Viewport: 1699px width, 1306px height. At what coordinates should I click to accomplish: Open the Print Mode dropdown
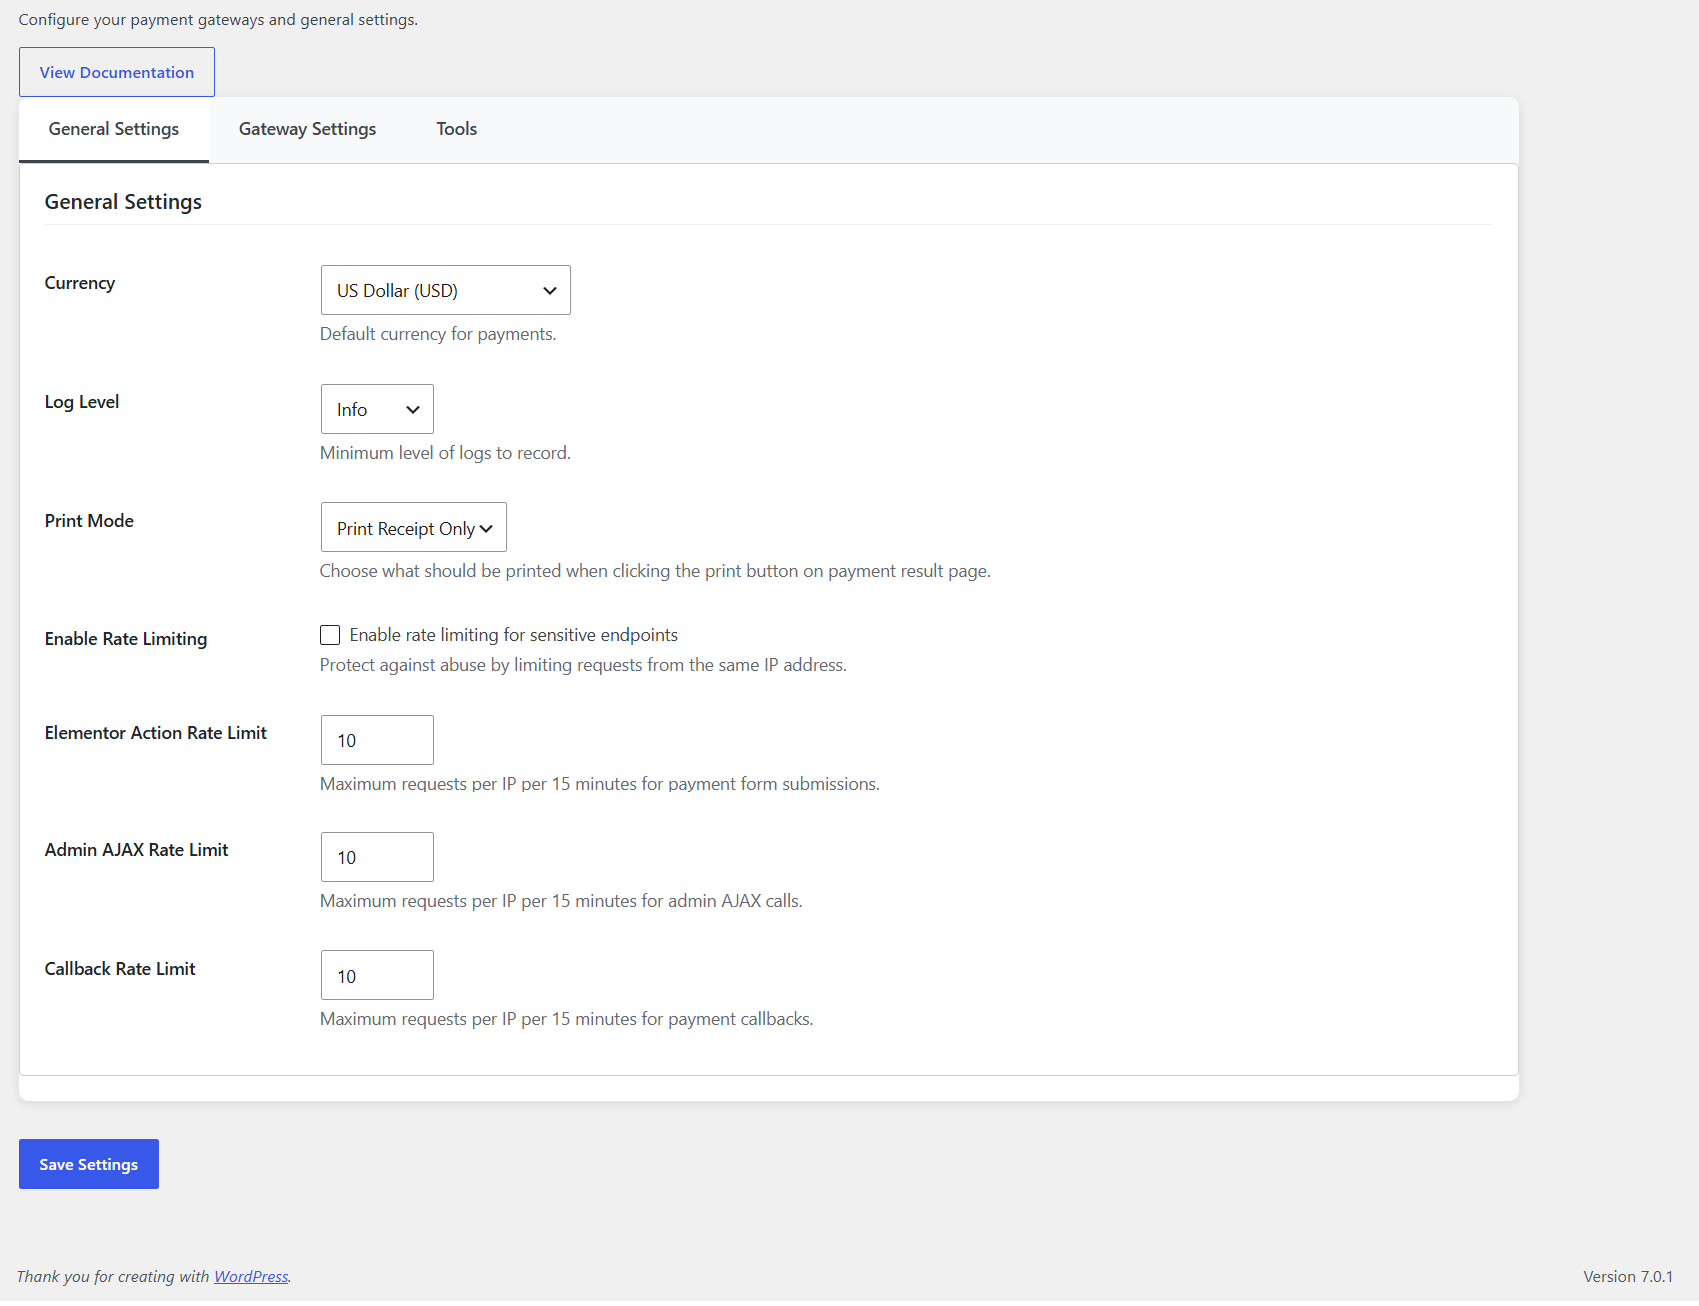(x=414, y=527)
